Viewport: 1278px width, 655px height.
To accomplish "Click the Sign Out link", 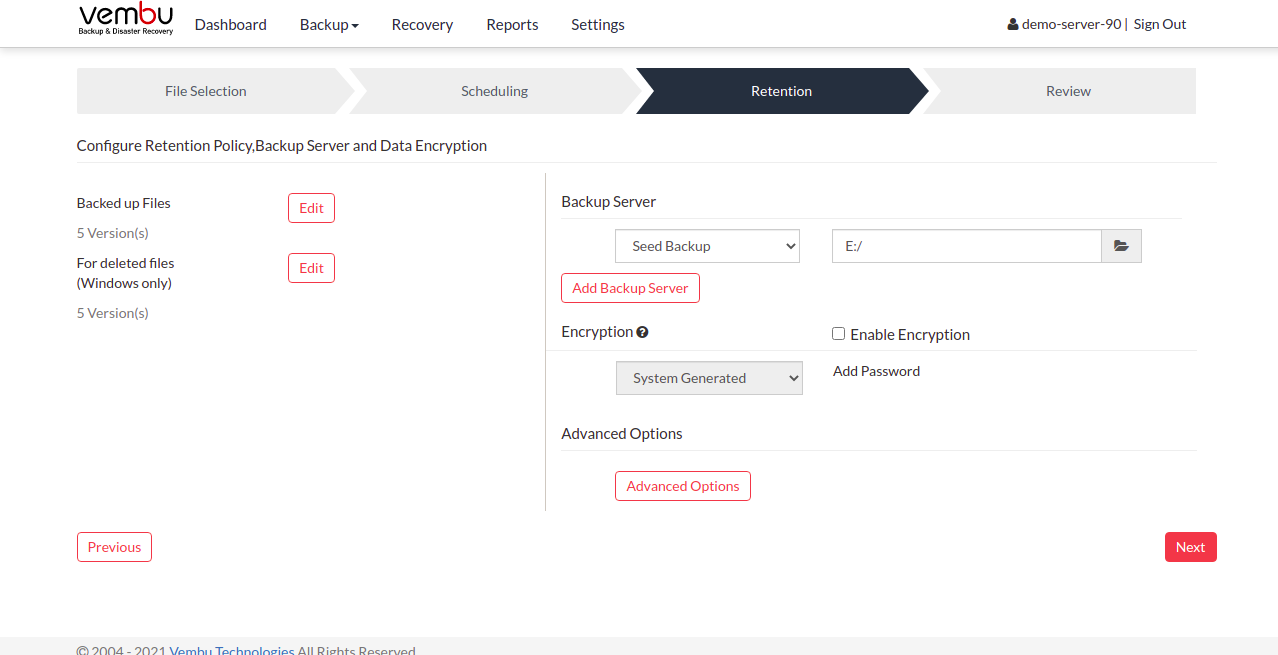I will point(1160,25).
